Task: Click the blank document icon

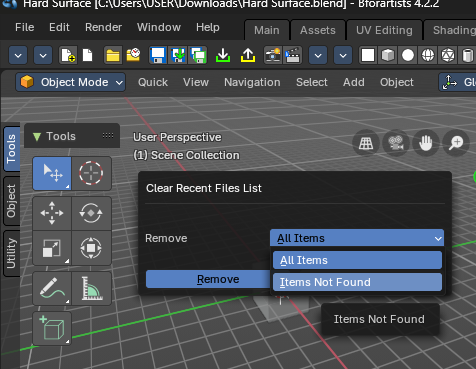Action: pyautogui.click(x=87, y=55)
